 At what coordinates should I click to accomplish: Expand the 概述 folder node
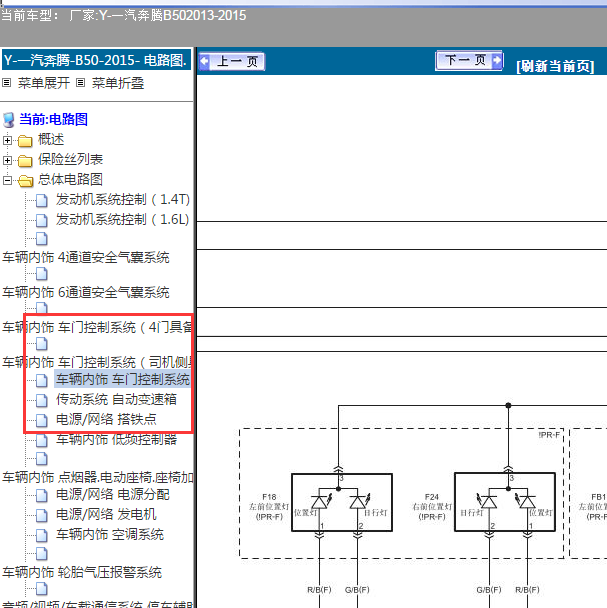(x=7, y=140)
